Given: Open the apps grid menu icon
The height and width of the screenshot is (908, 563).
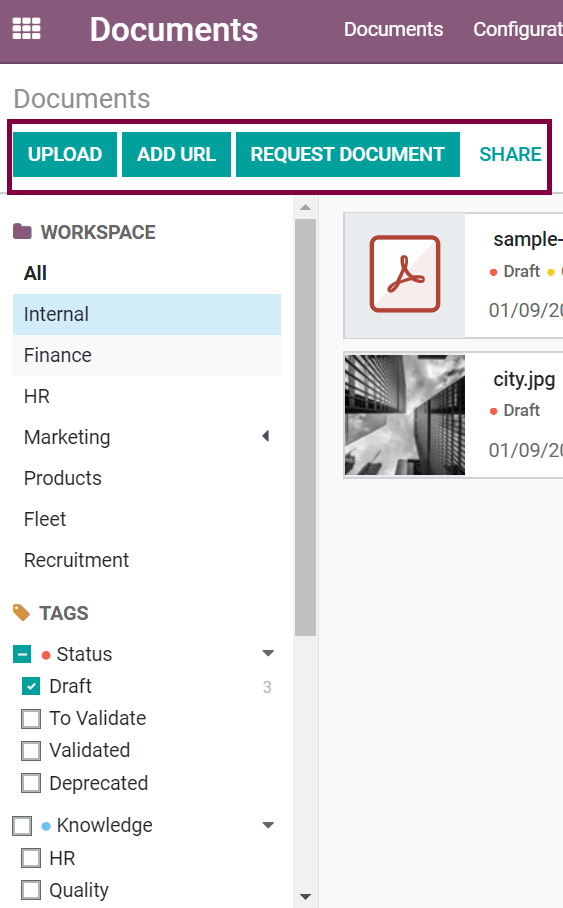Looking at the screenshot, I should click(x=27, y=28).
